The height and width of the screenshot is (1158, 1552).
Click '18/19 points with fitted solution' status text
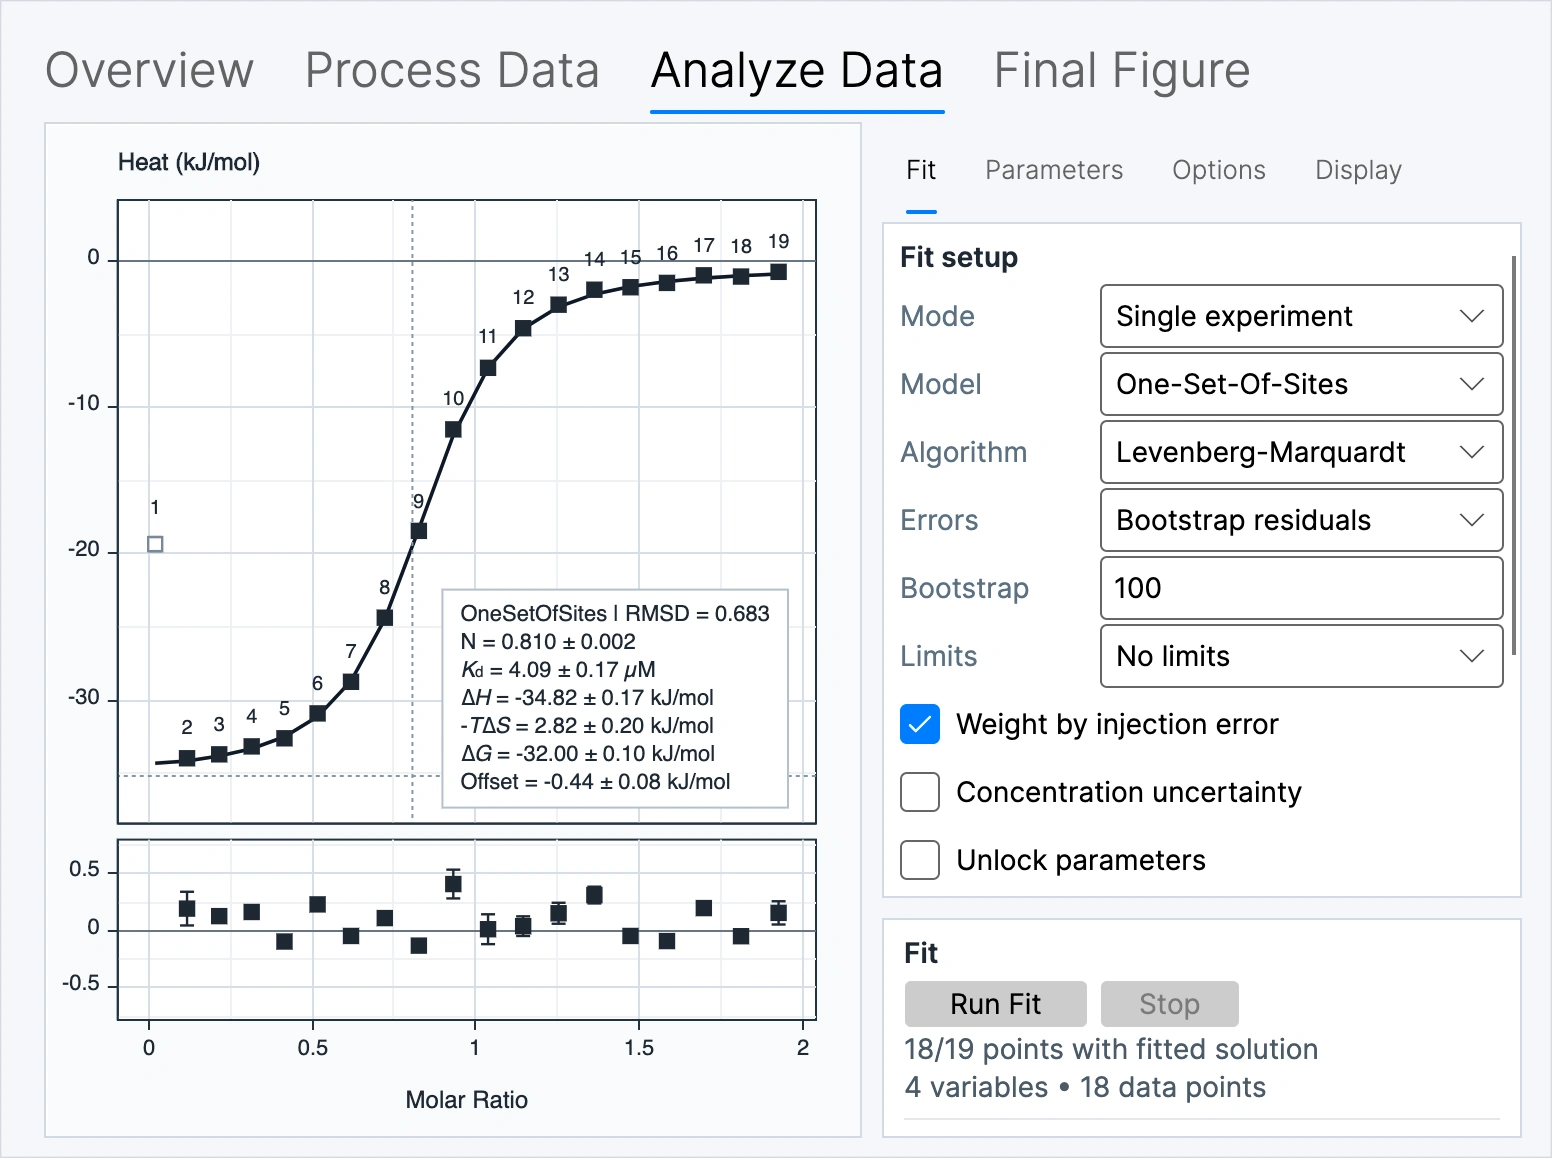(x=1111, y=1049)
